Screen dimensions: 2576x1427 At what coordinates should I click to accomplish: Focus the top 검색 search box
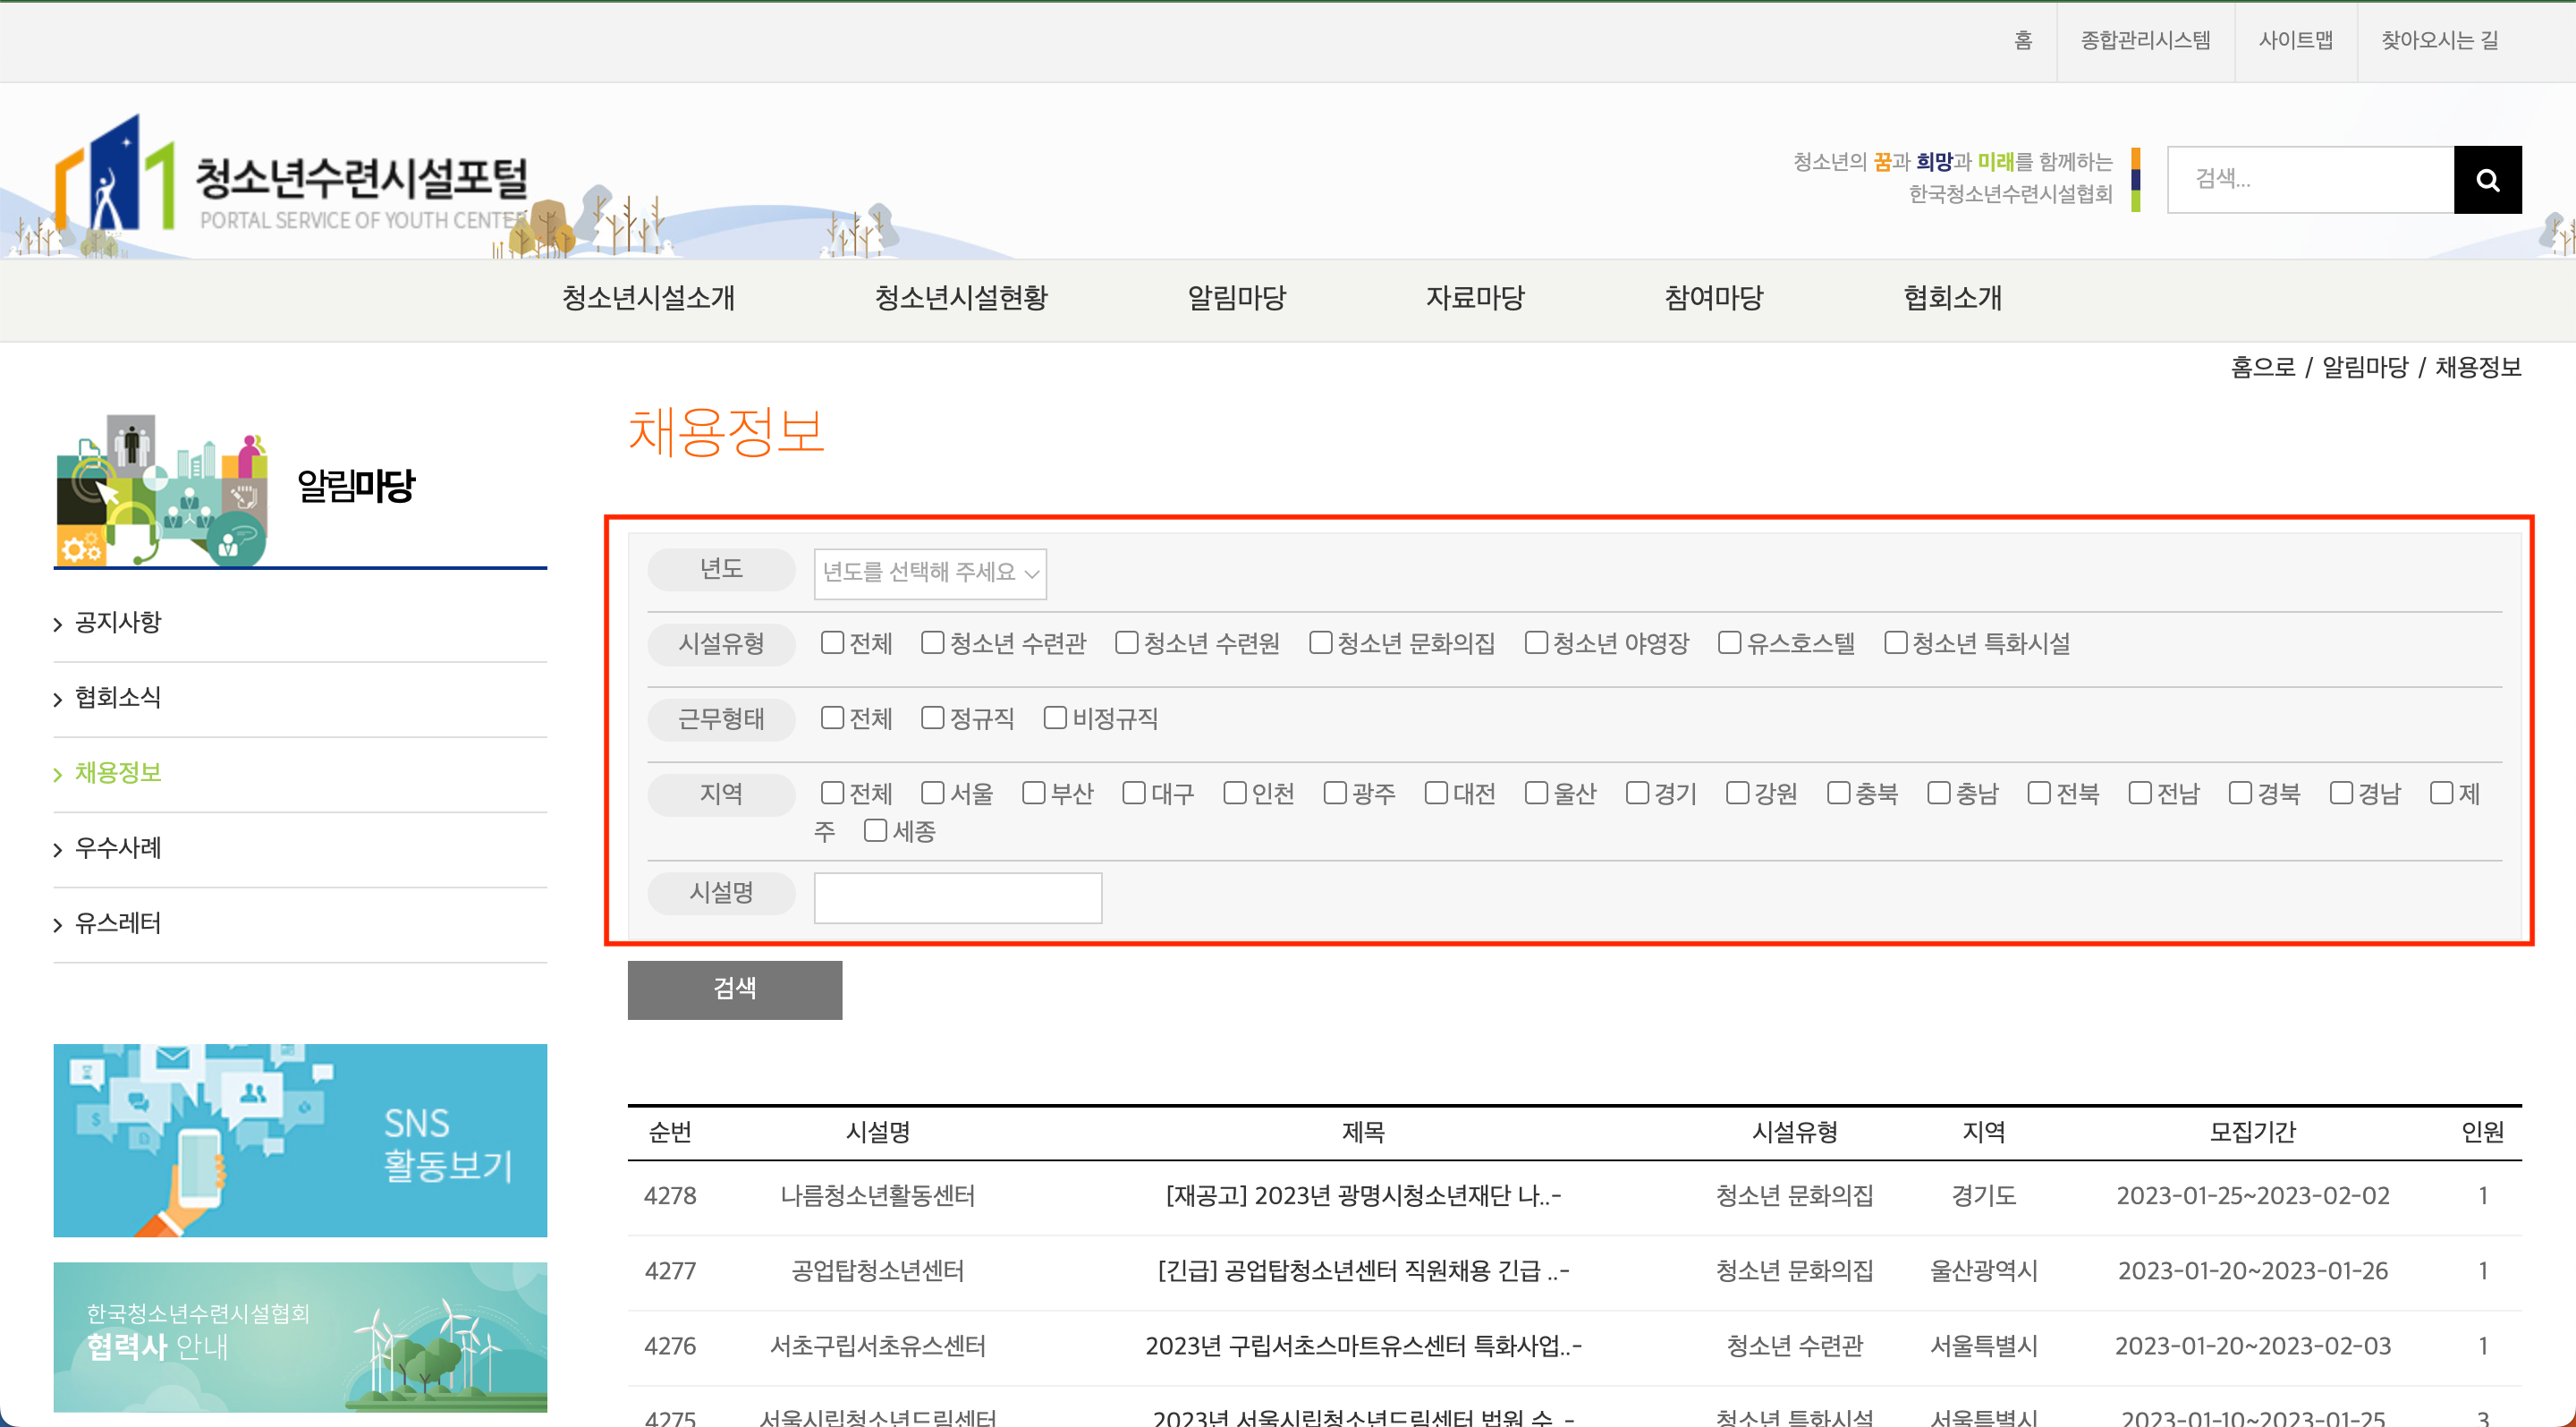[2309, 180]
